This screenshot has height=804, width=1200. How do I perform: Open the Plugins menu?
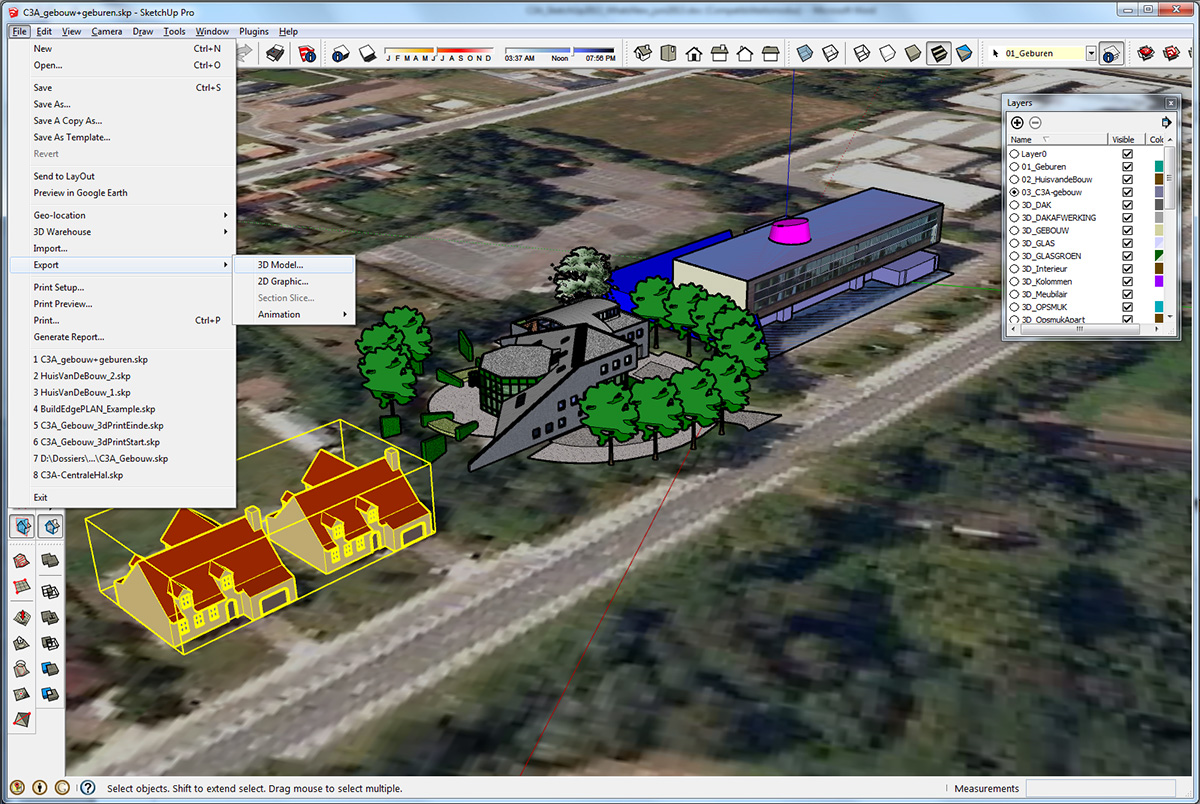click(x=254, y=31)
